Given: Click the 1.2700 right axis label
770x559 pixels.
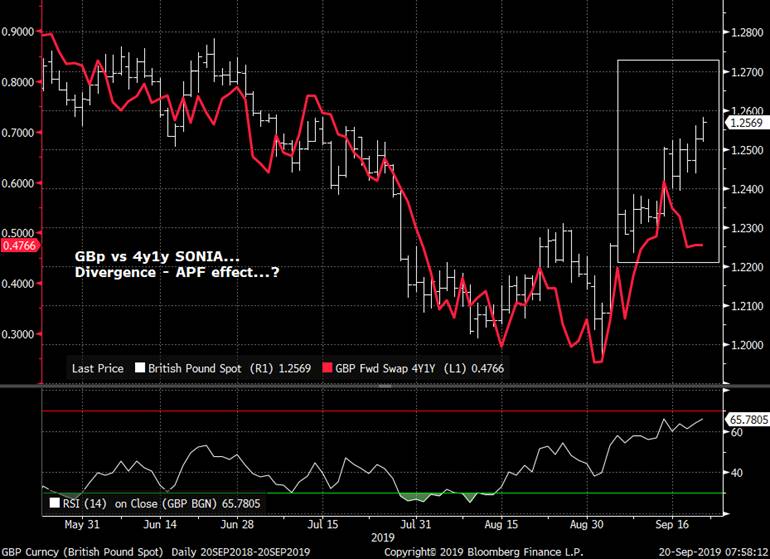Looking at the screenshot, I should (747, 72).
